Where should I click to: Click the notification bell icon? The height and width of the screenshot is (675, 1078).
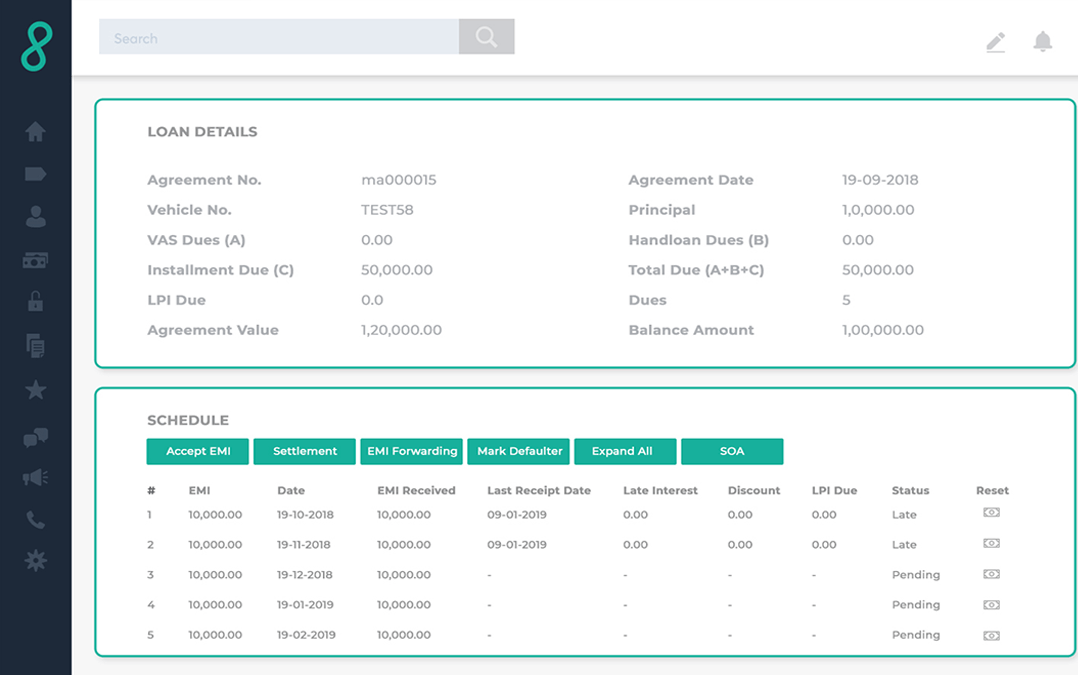(1042, 41)
